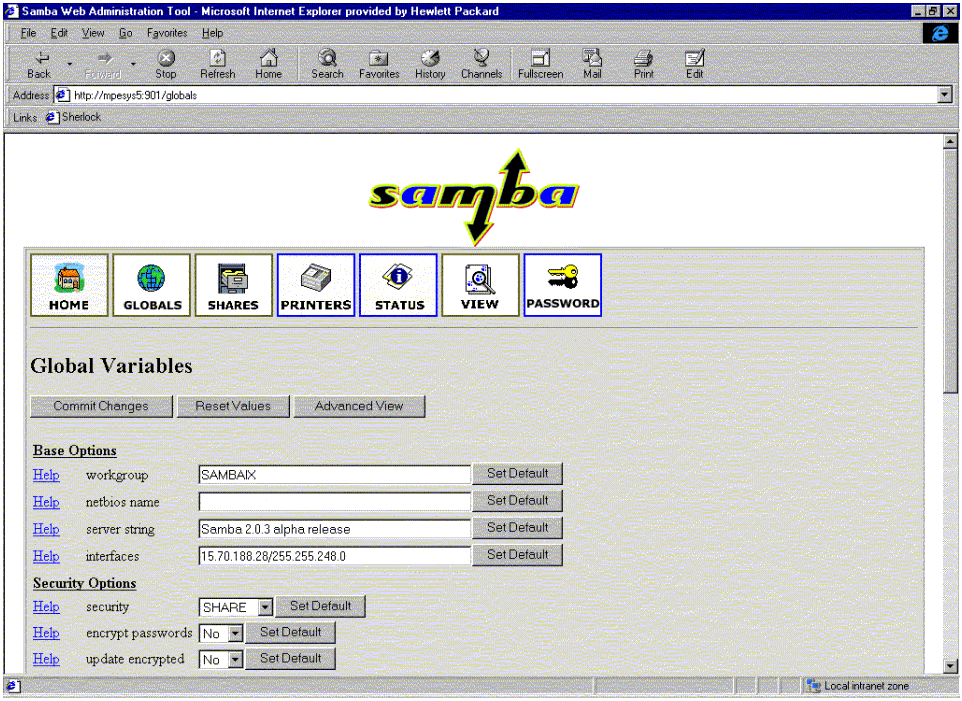Show browsing History
Image resolution: width=962 pixels, height=701 pixels.
(430, 64)
